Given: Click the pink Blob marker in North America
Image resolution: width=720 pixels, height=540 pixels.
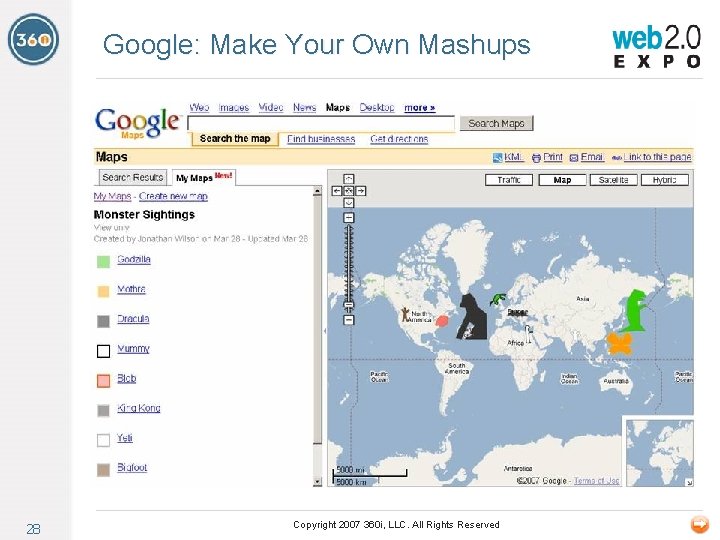Looking at the screenshot, I should coord(442,321).
